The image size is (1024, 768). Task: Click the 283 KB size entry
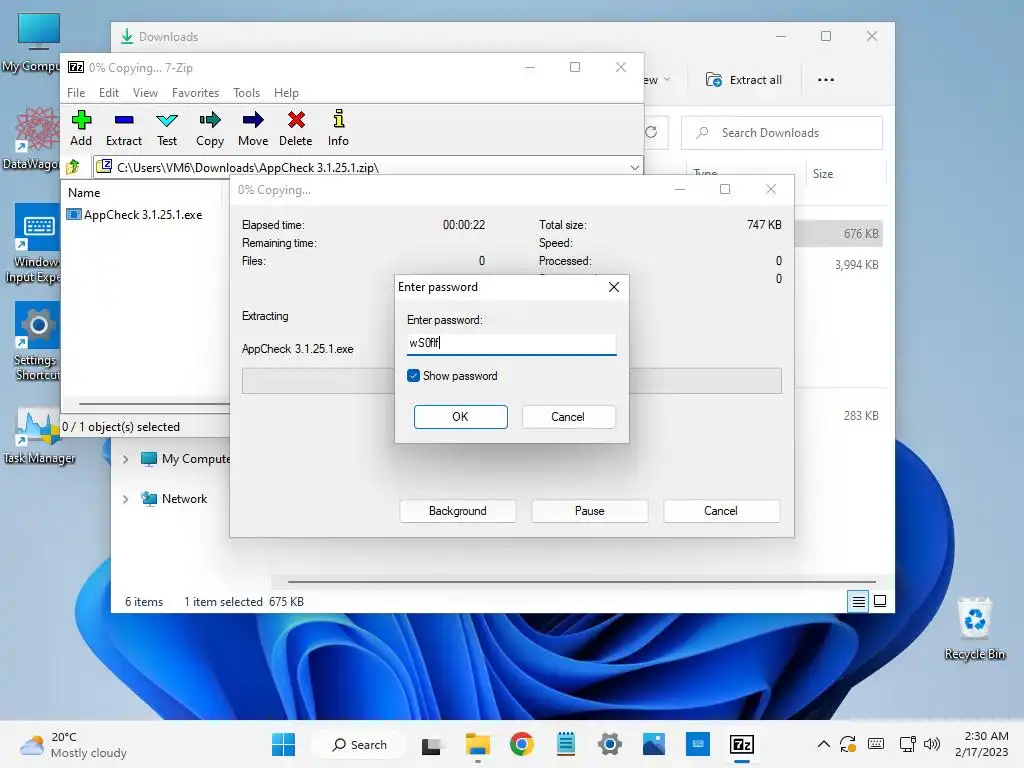[861, 415]
